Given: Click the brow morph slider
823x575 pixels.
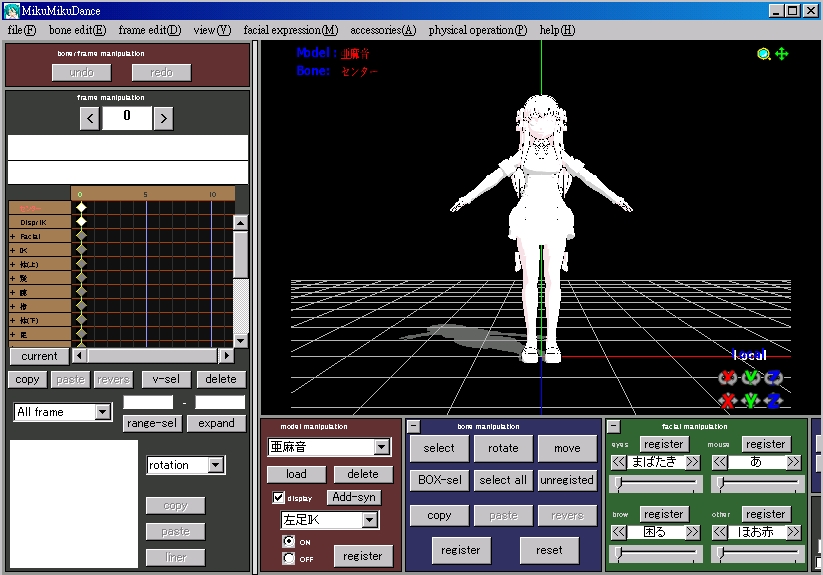Looking at the screenshot, I should (656, 553).
